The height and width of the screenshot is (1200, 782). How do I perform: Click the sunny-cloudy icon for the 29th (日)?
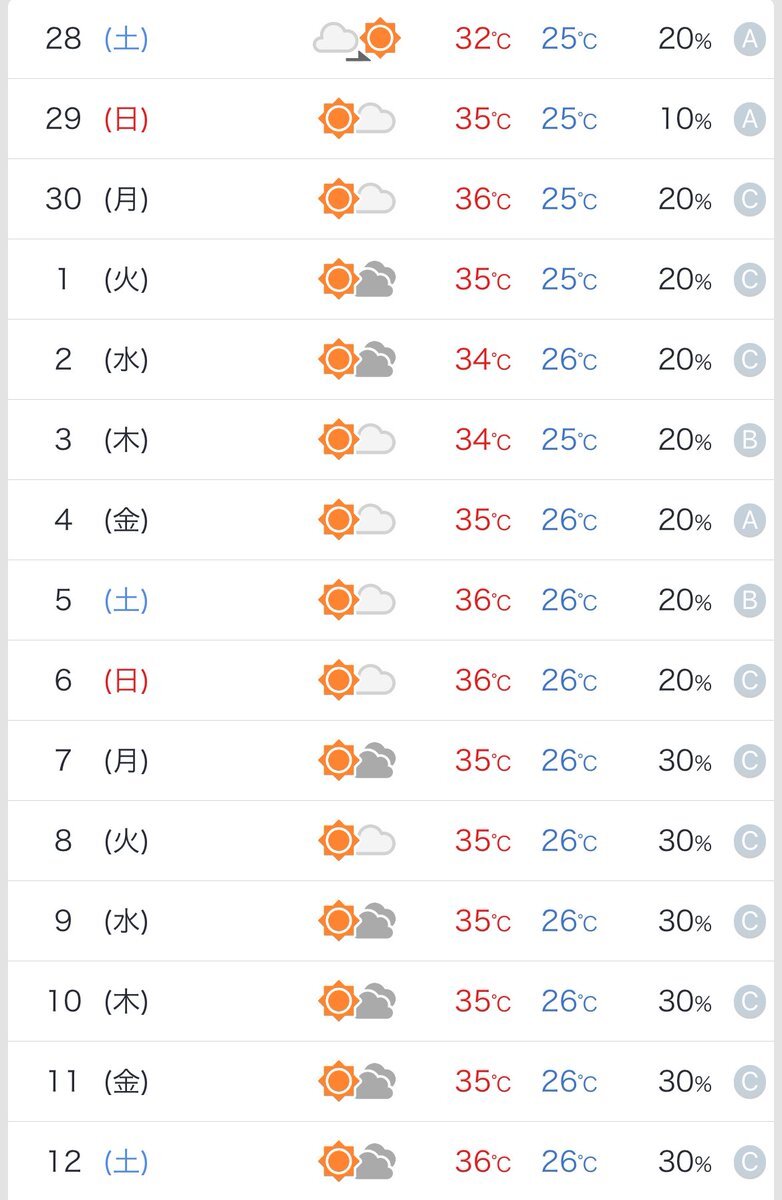tap(357, 119)
